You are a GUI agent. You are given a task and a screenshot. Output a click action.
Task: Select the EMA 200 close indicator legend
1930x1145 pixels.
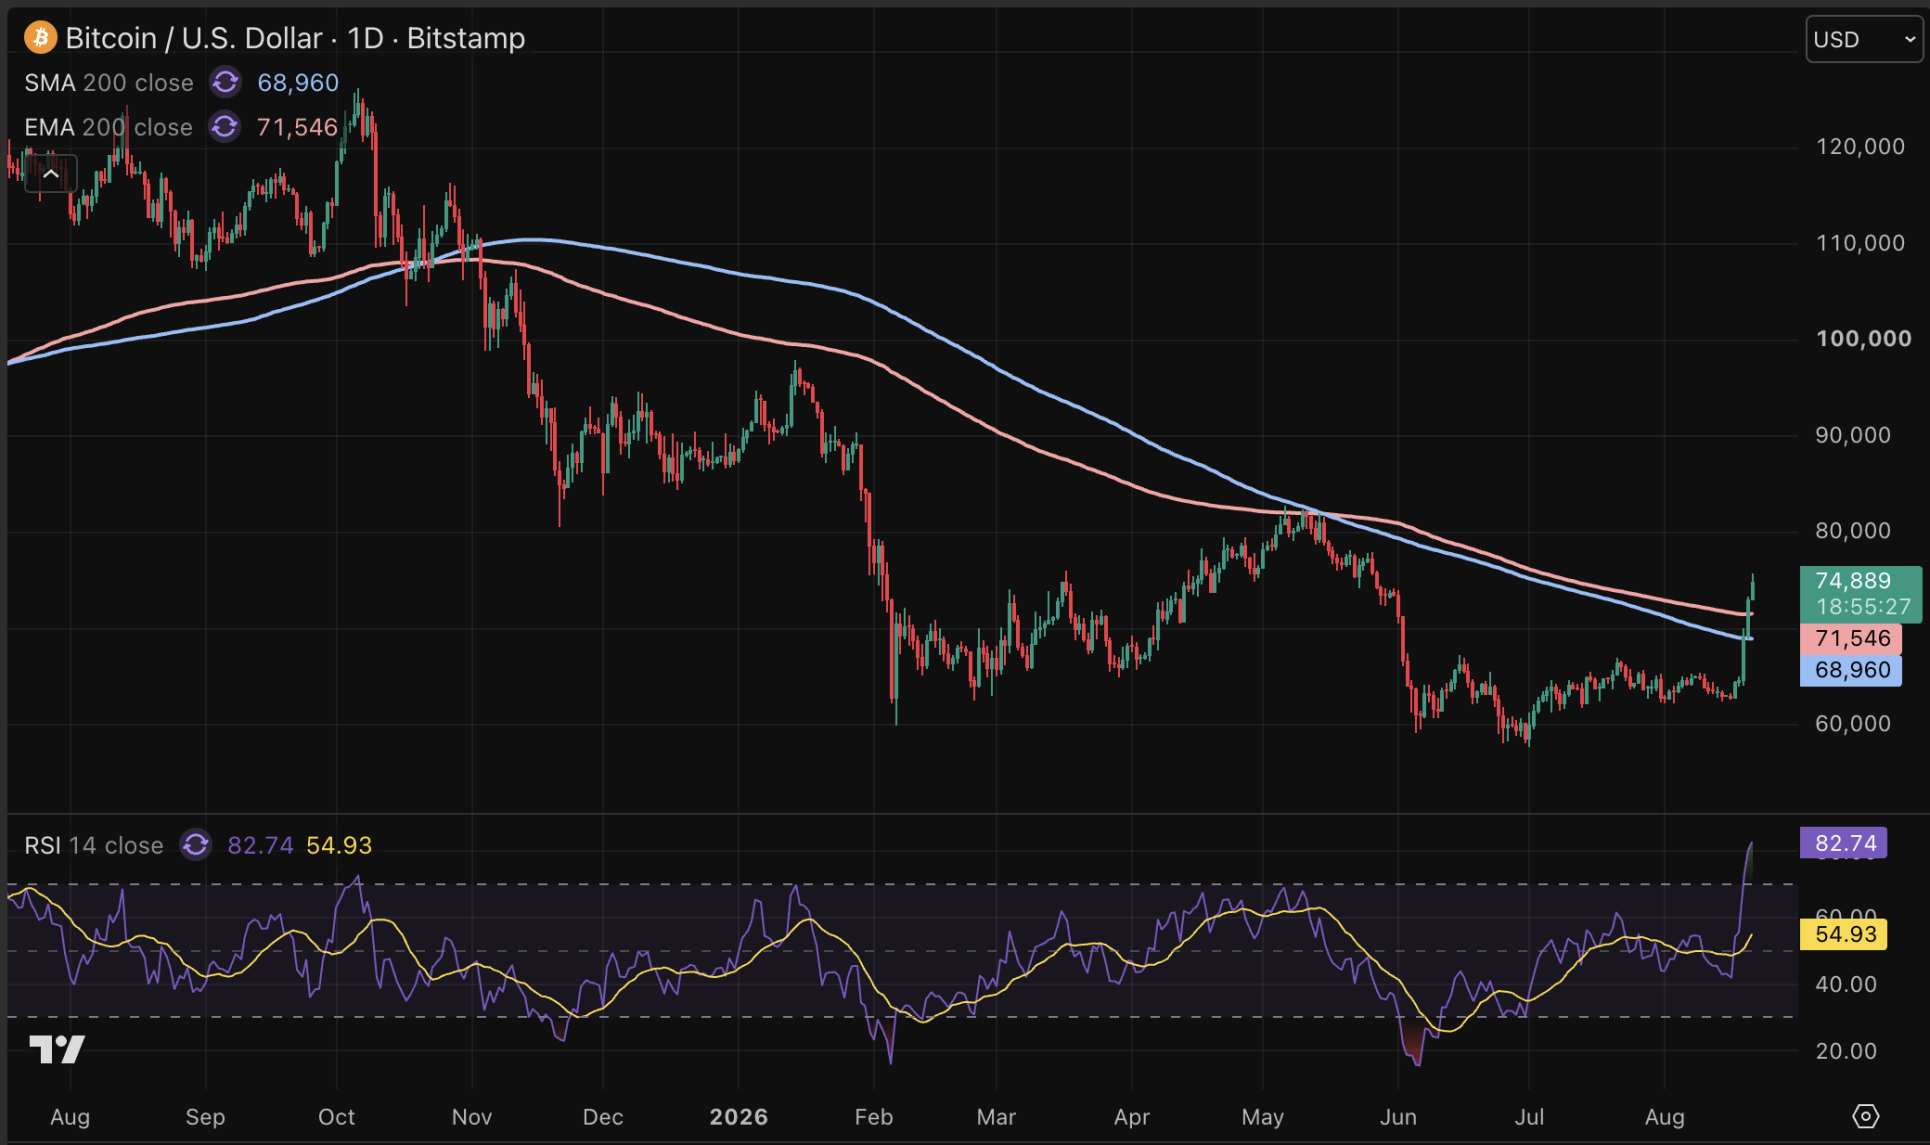pos(108,127)
